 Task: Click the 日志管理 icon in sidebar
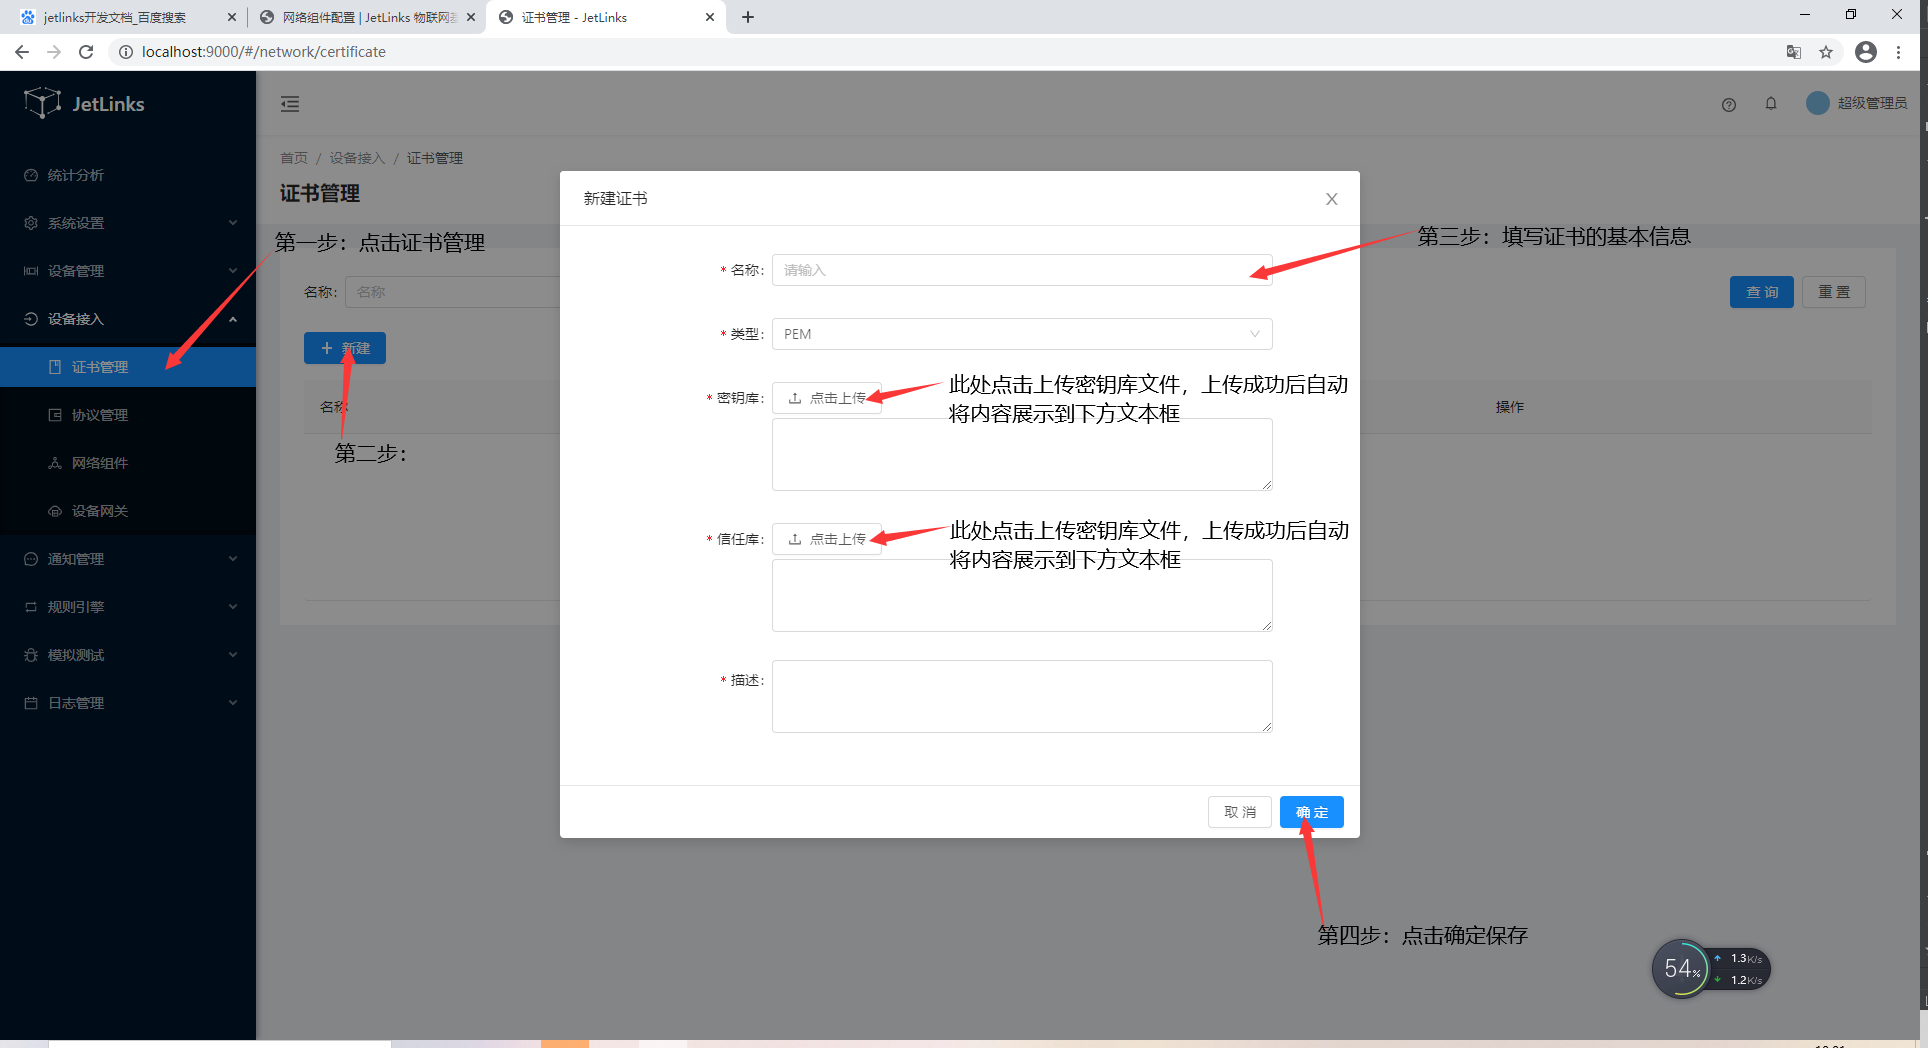coord(30,702)
